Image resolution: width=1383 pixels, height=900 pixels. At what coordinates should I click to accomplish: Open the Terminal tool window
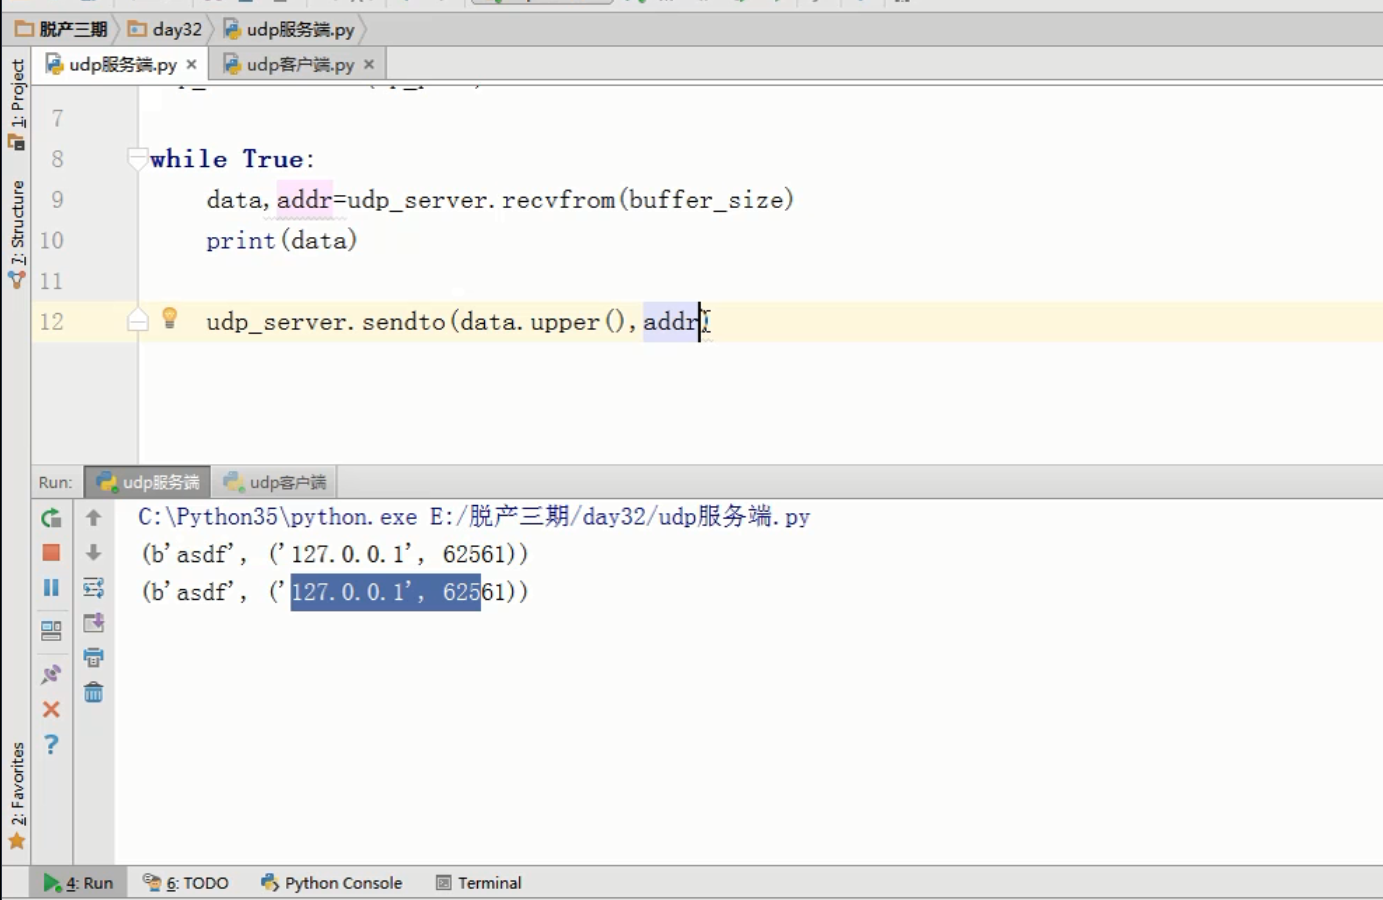click(479, 883)
